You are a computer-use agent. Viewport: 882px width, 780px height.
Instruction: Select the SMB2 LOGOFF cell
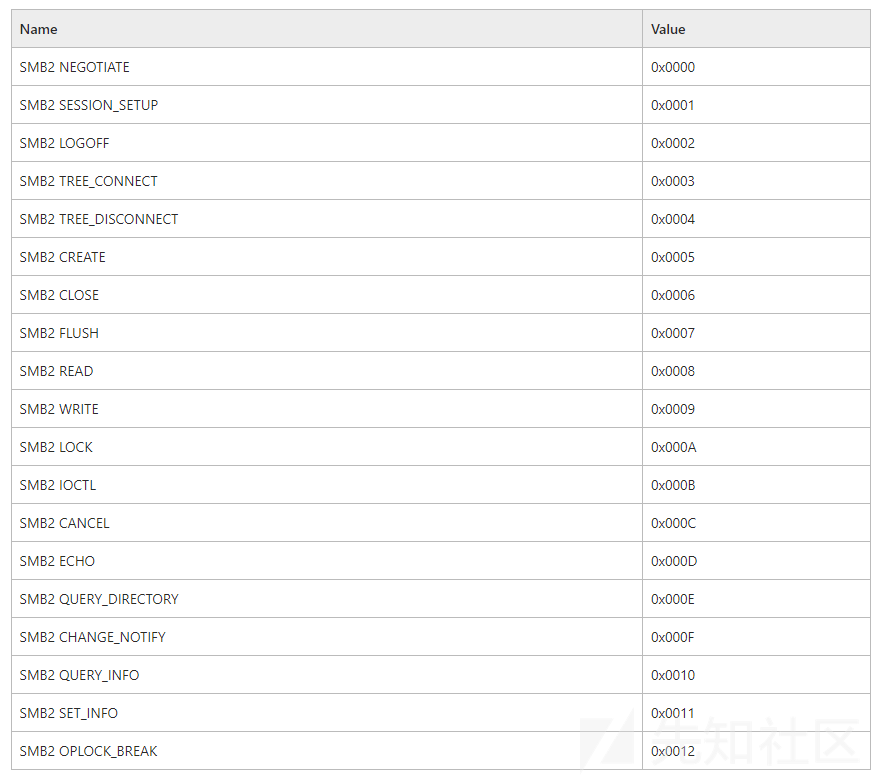[64, 143]
